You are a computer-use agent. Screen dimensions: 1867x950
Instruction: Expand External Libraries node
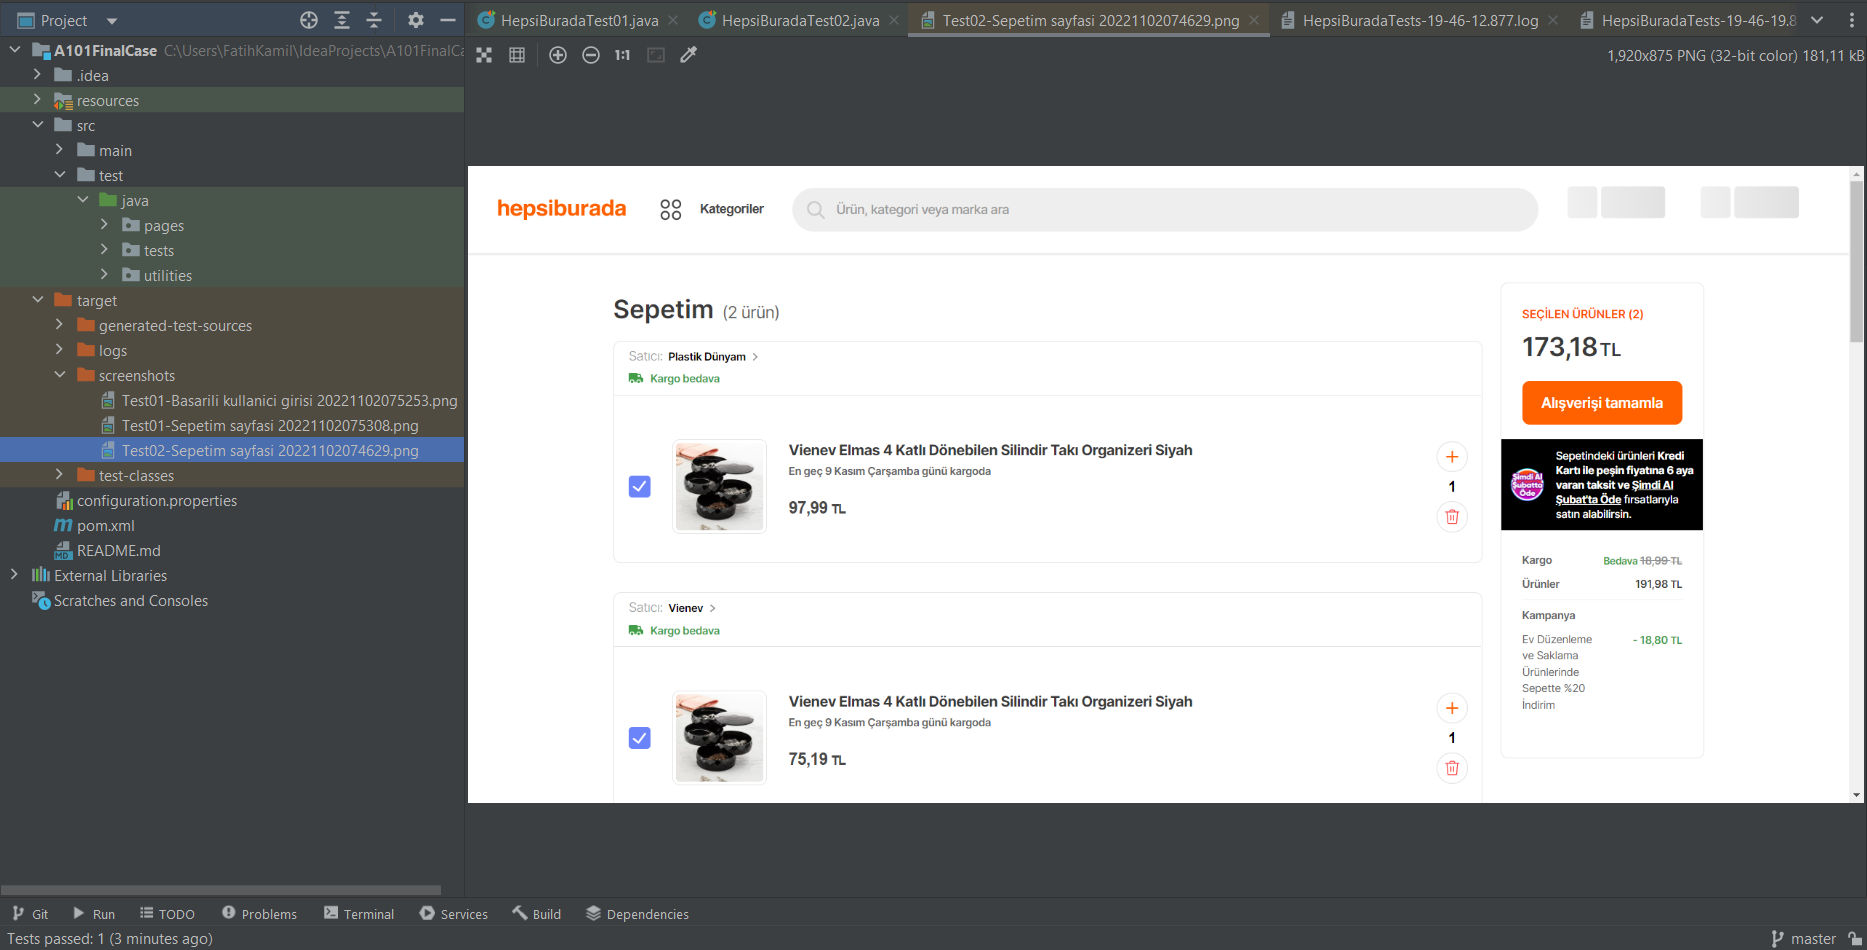[14, 575]
